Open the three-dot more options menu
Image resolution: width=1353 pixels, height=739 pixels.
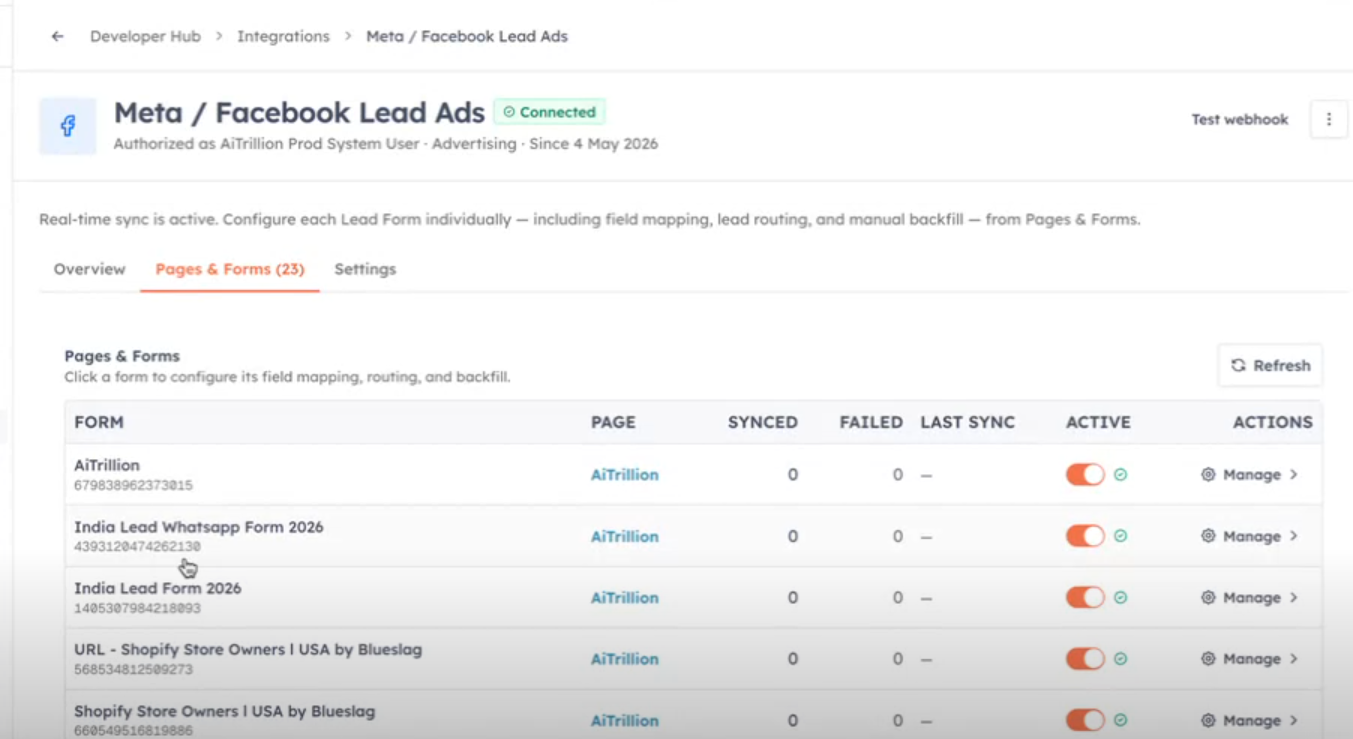point(1329,119)
